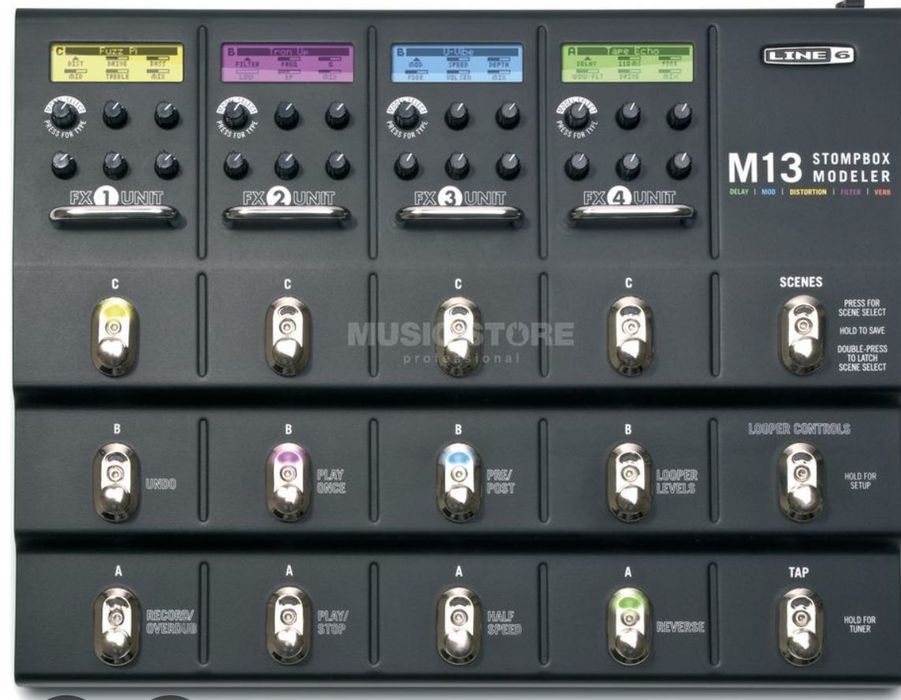Click the M13 model name

765,168
